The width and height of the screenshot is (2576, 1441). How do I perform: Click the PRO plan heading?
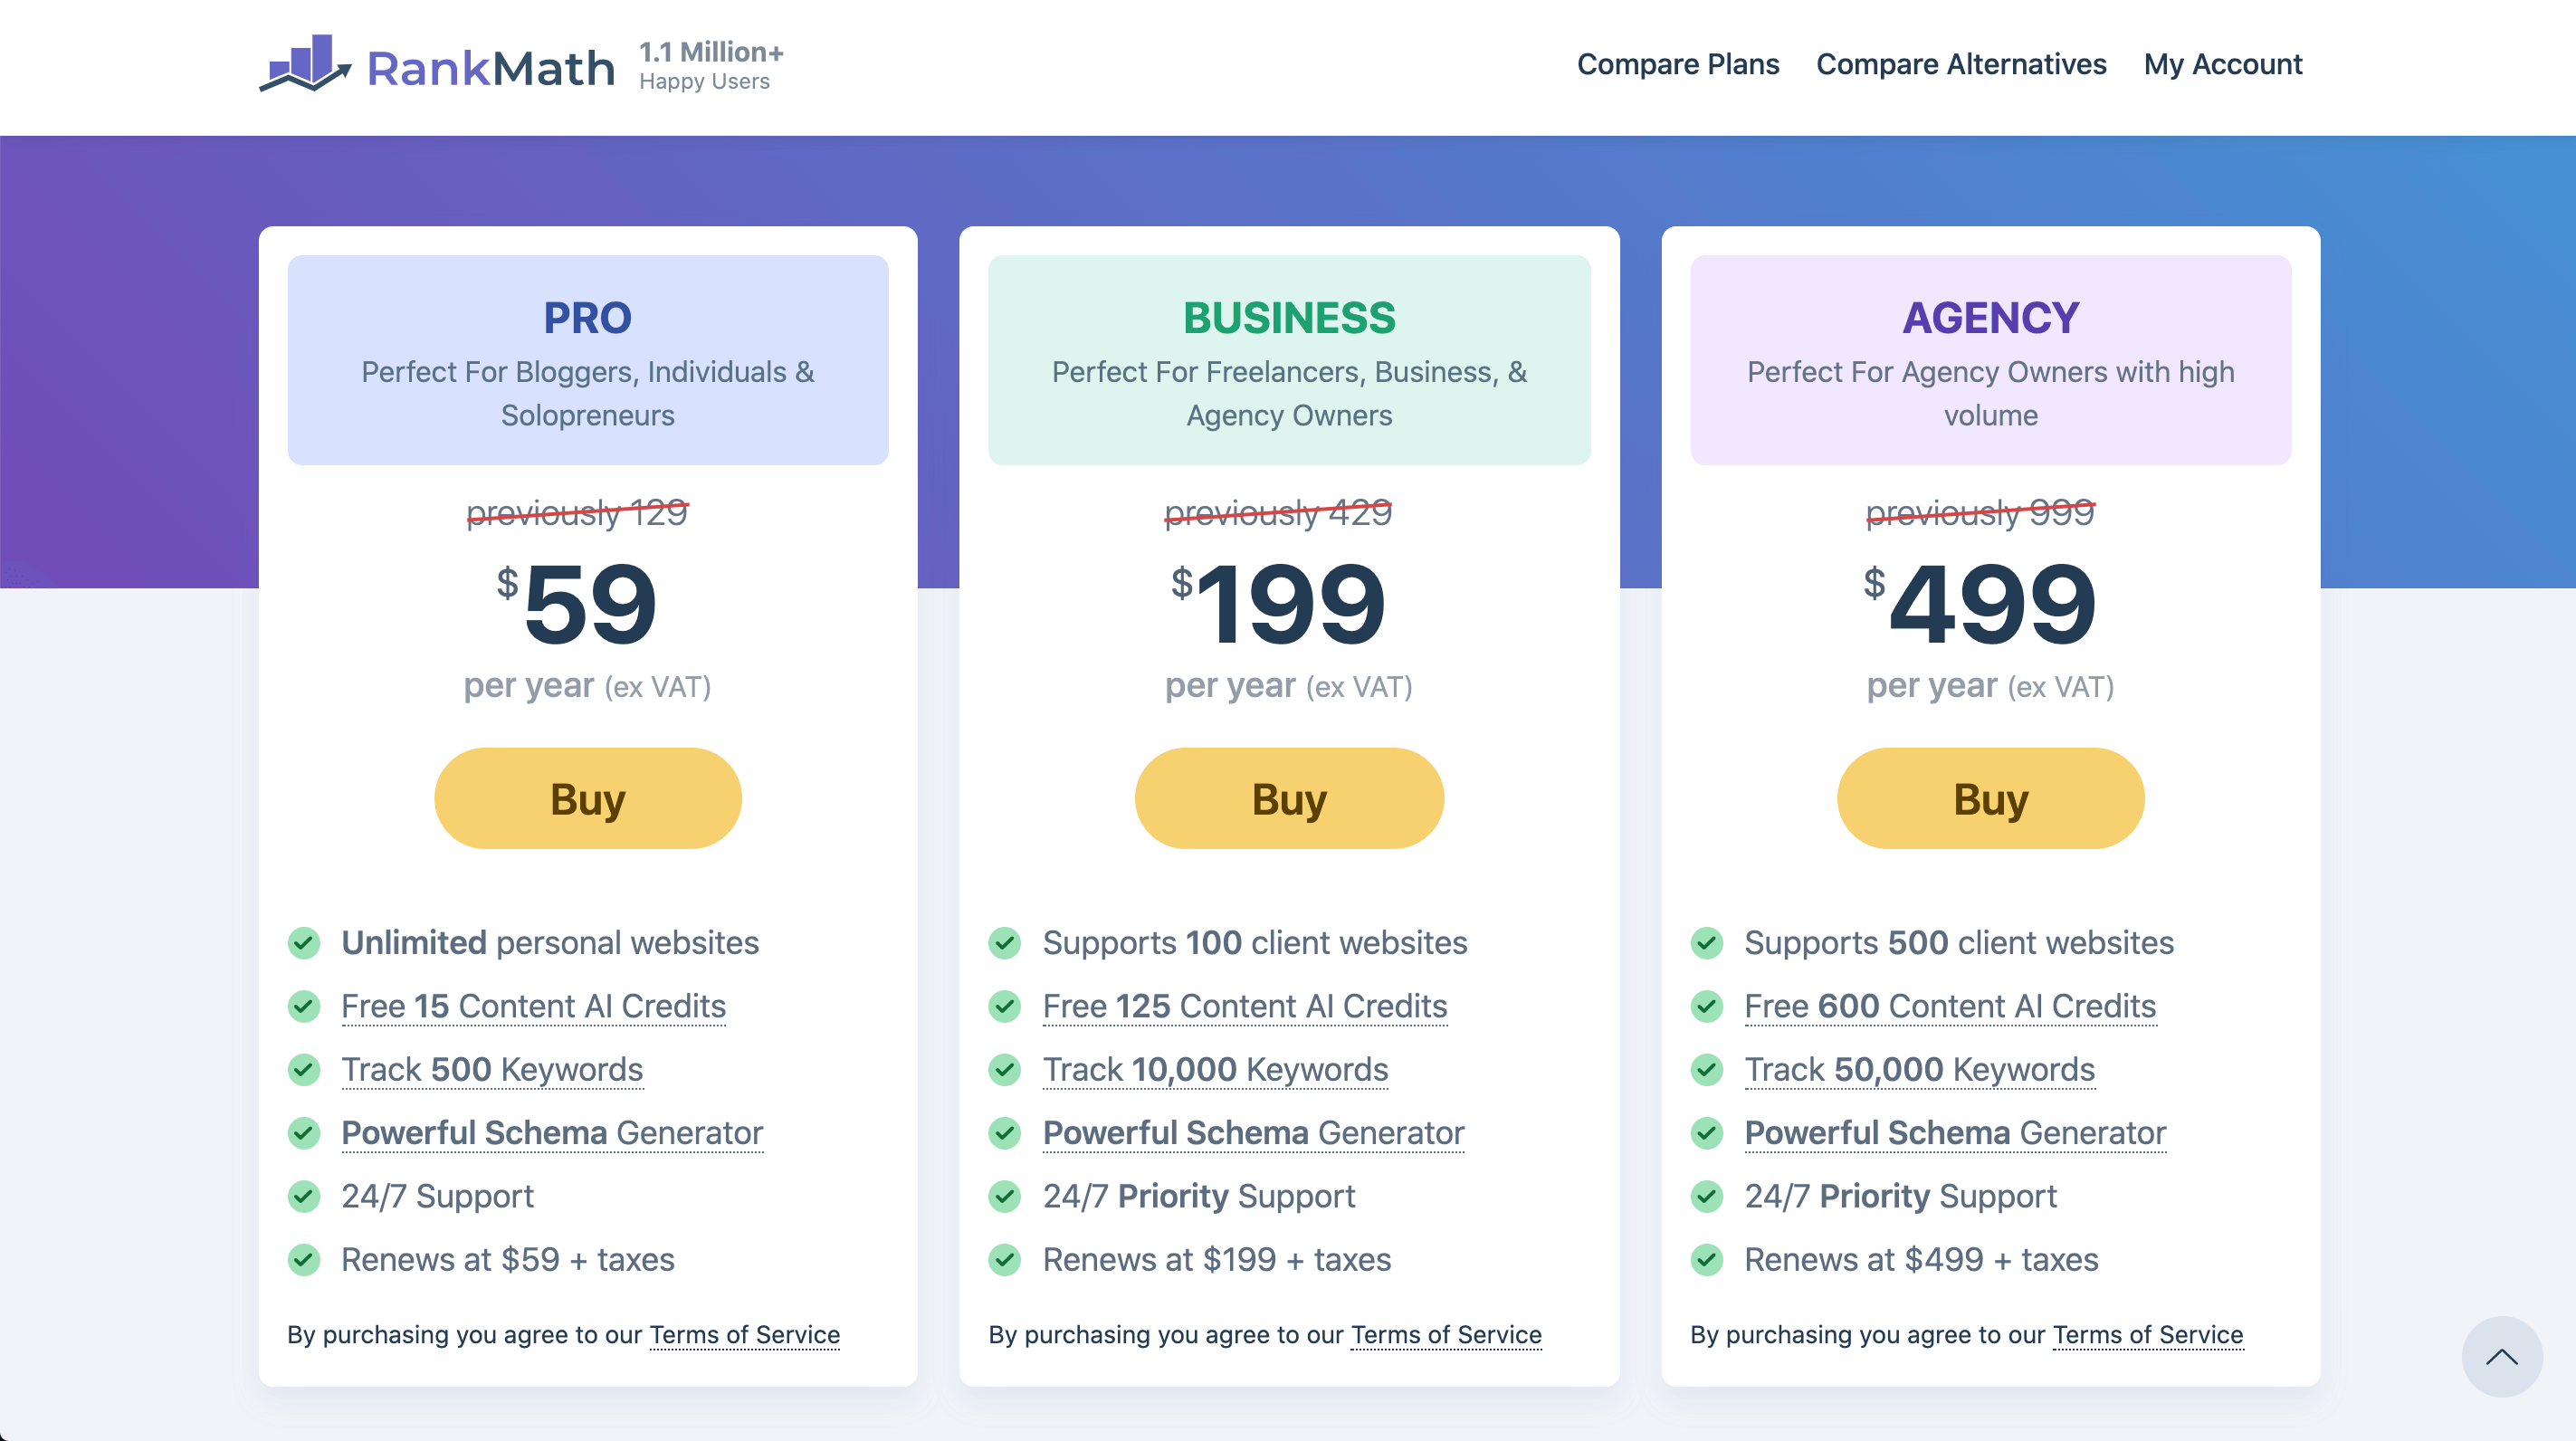pyautogui.click(x=588, y=318)
